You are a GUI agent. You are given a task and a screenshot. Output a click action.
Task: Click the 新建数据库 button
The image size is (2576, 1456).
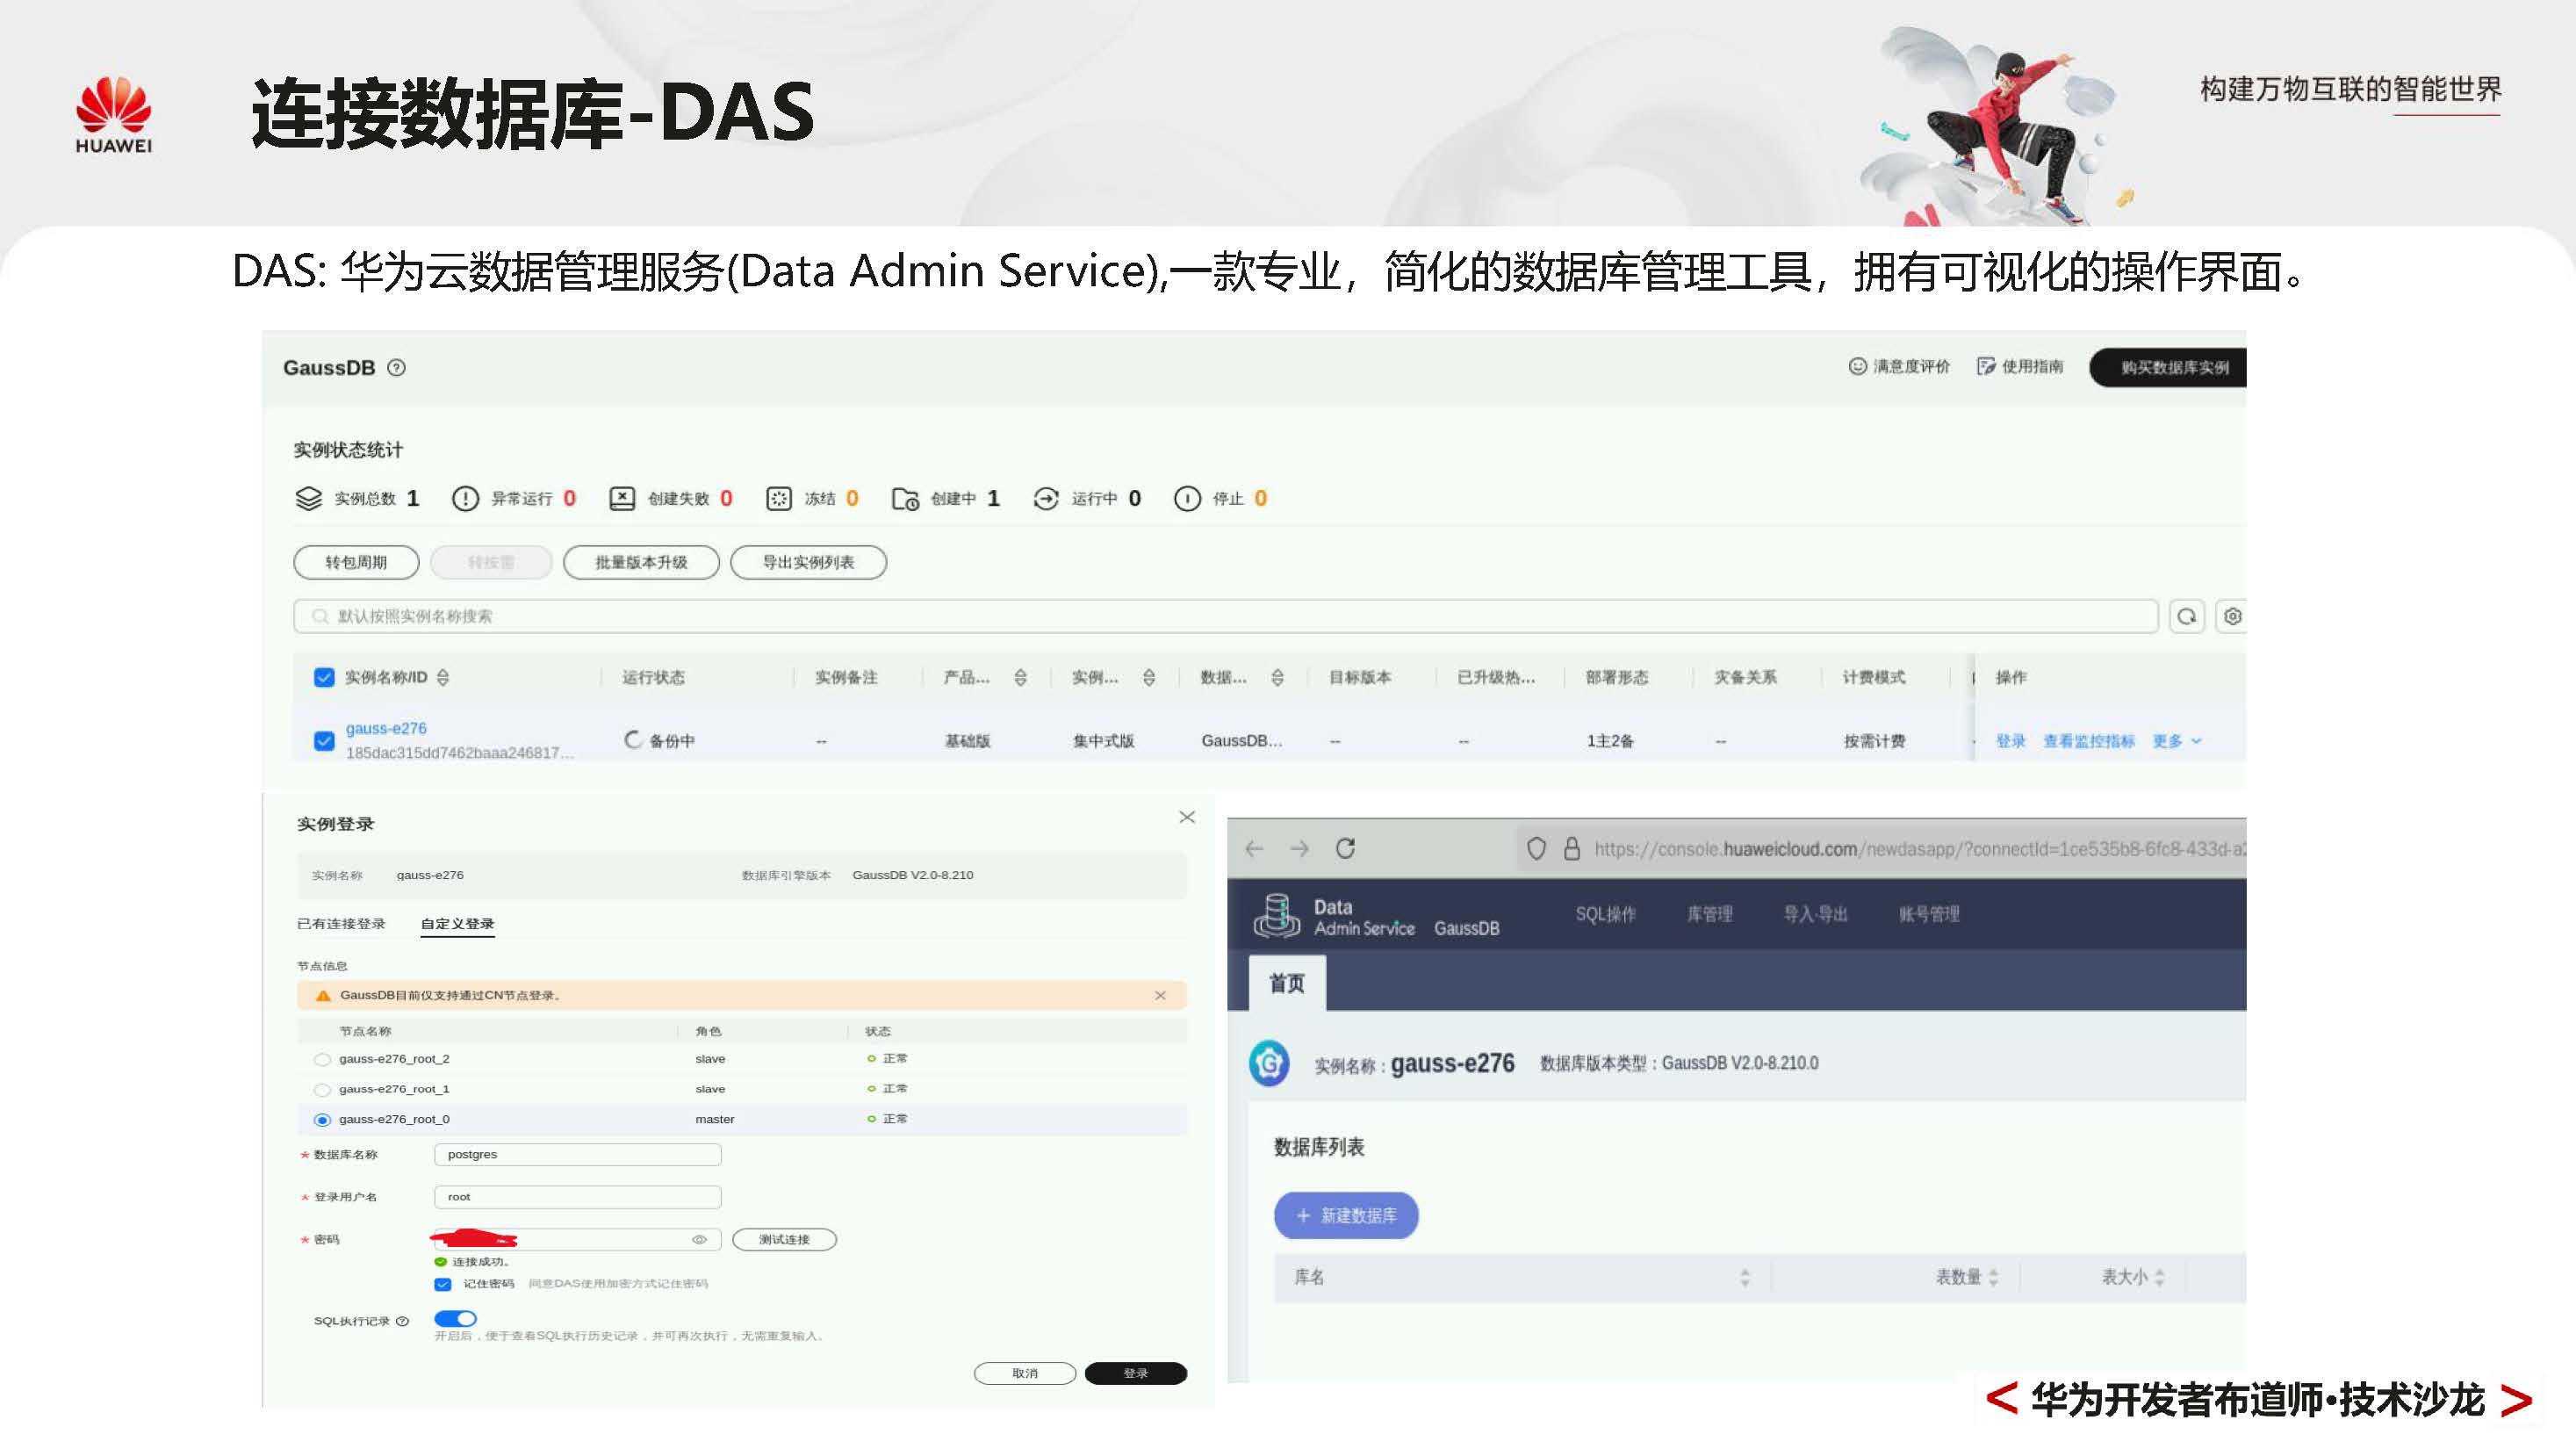(x=1345, y=1215)
